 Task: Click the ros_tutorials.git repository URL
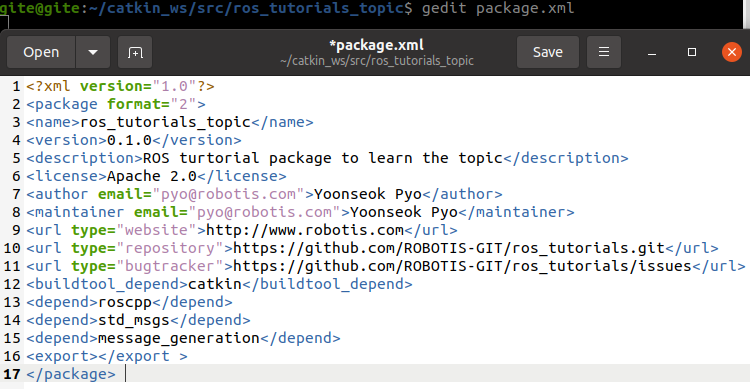449,248
